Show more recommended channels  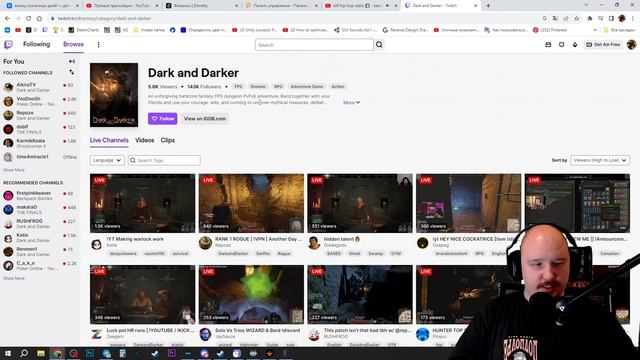(14, 278)
